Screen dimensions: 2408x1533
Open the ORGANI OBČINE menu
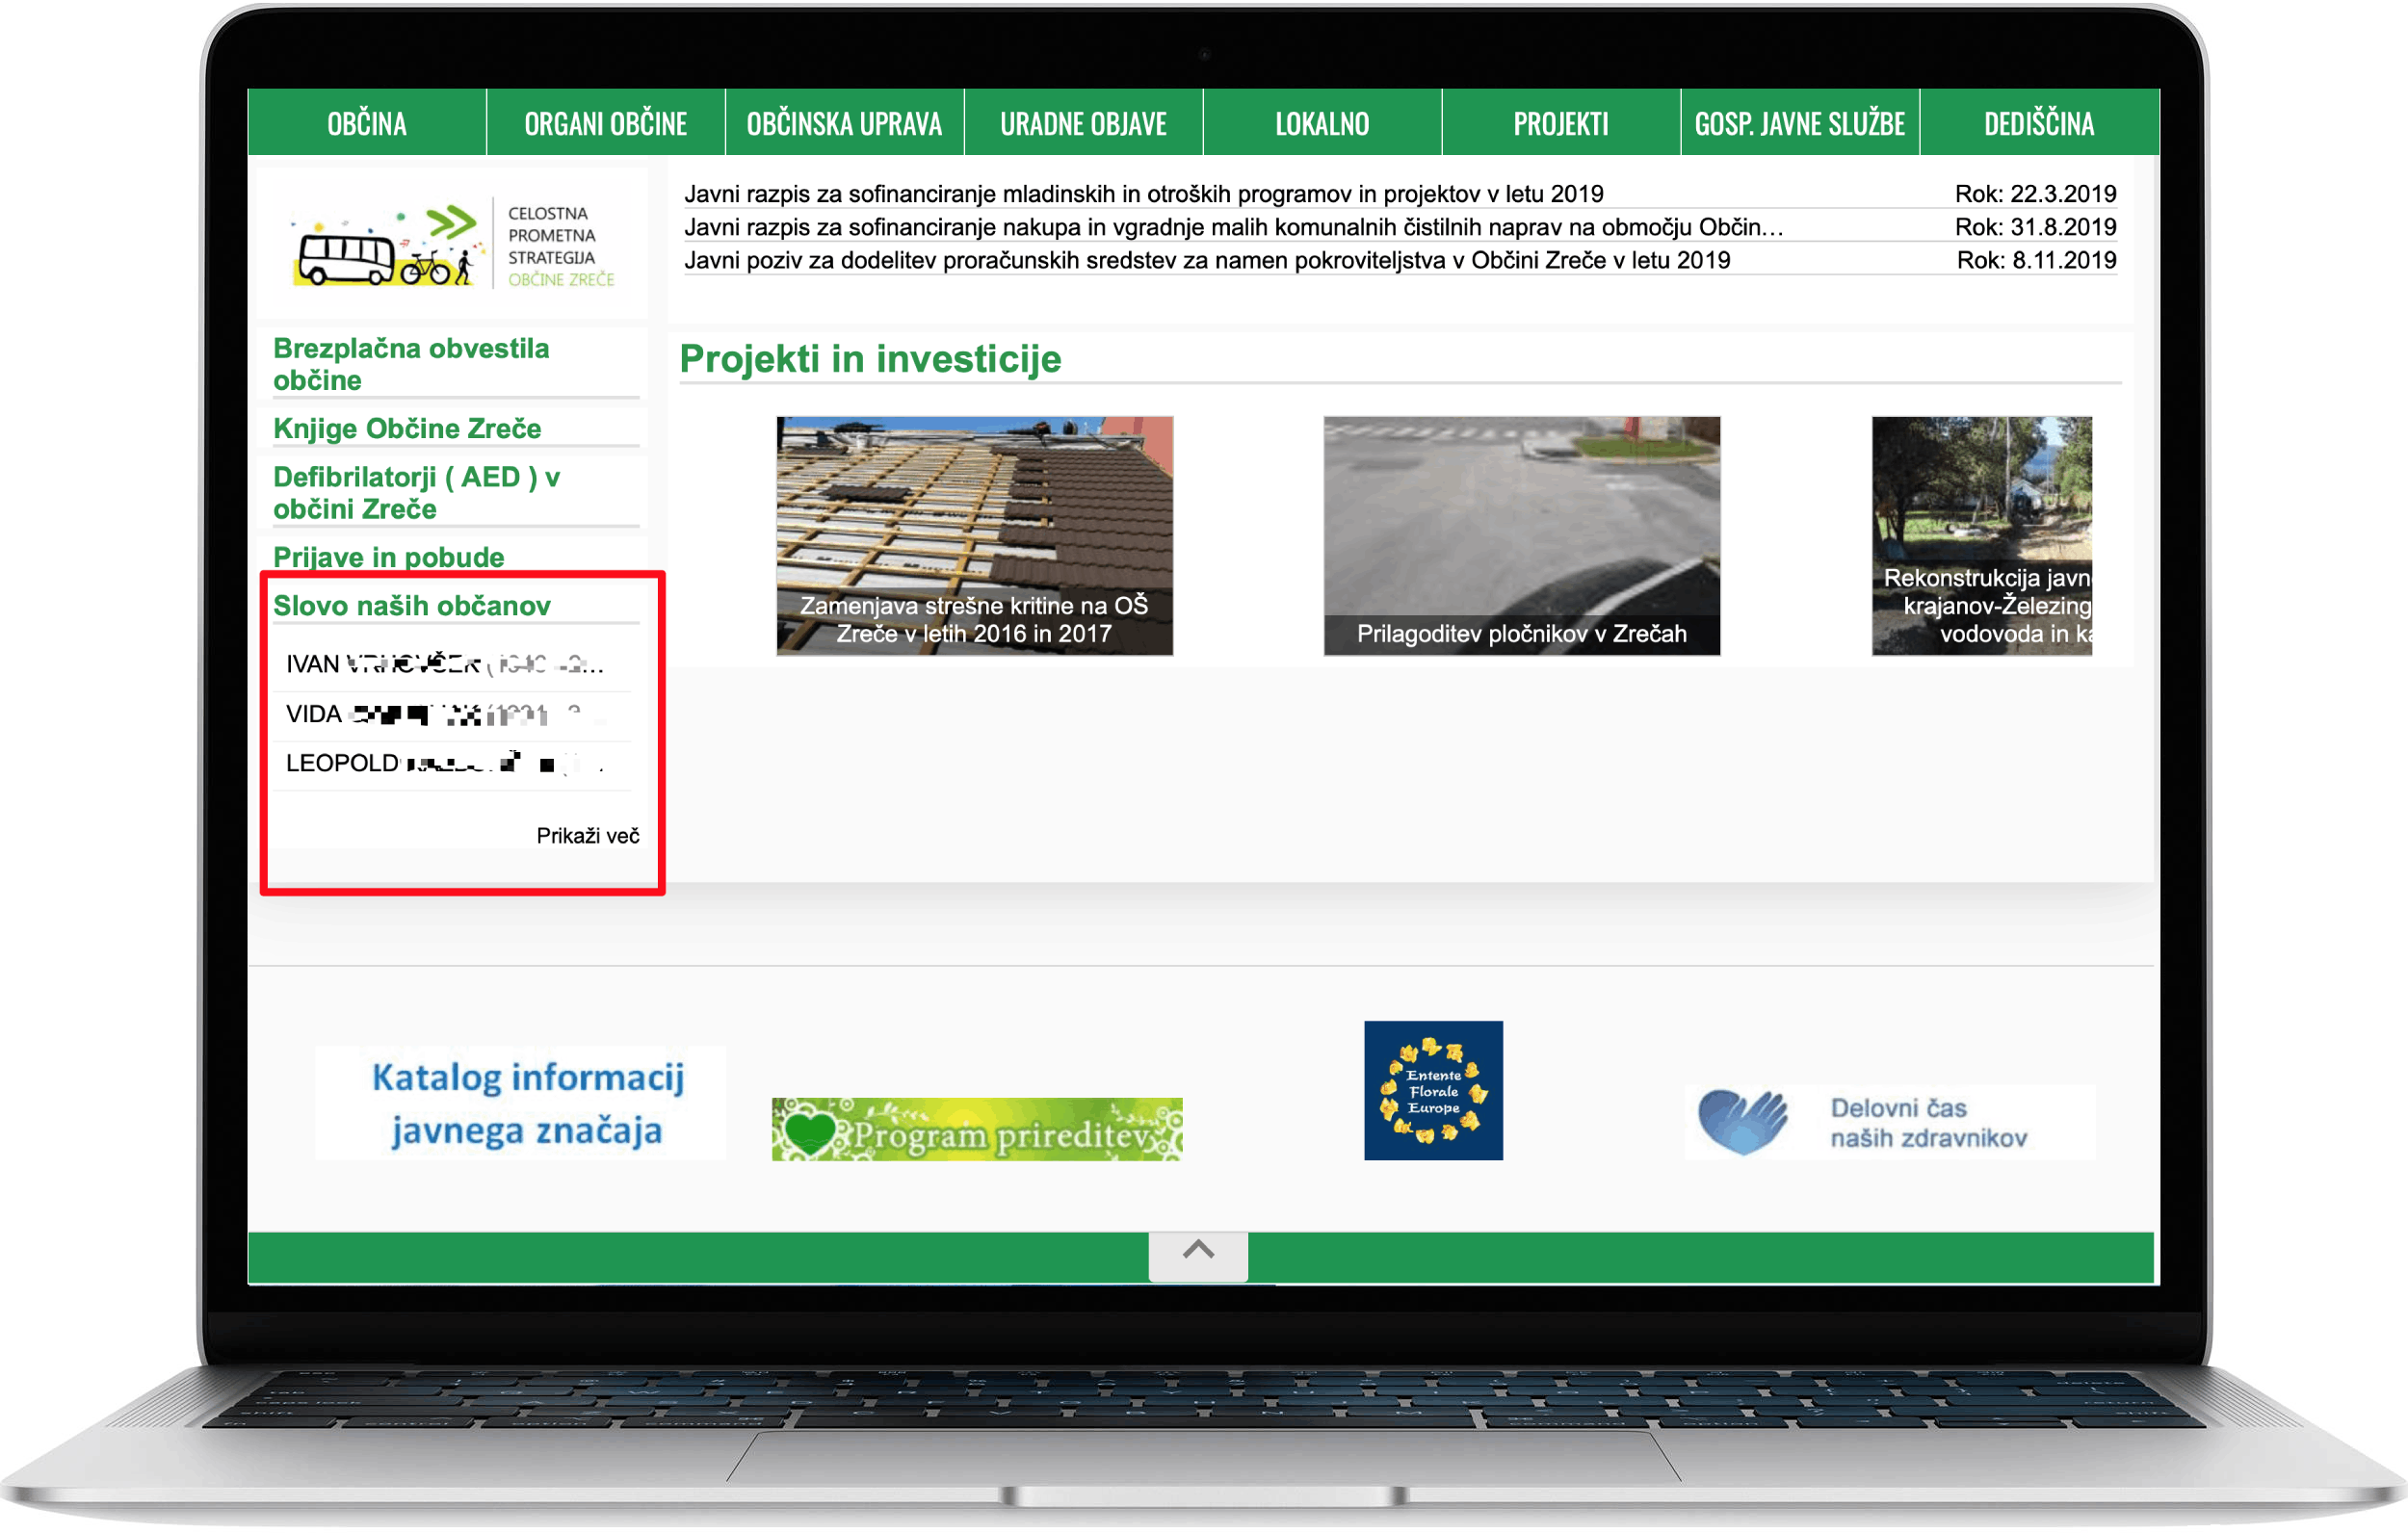pyautogui.click(x=605, y=123)
